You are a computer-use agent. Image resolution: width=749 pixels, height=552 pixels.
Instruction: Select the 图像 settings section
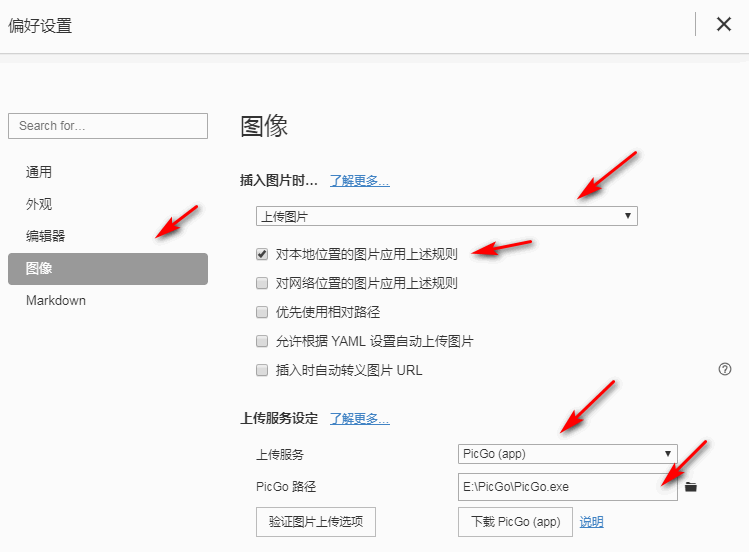click(108, 269)
